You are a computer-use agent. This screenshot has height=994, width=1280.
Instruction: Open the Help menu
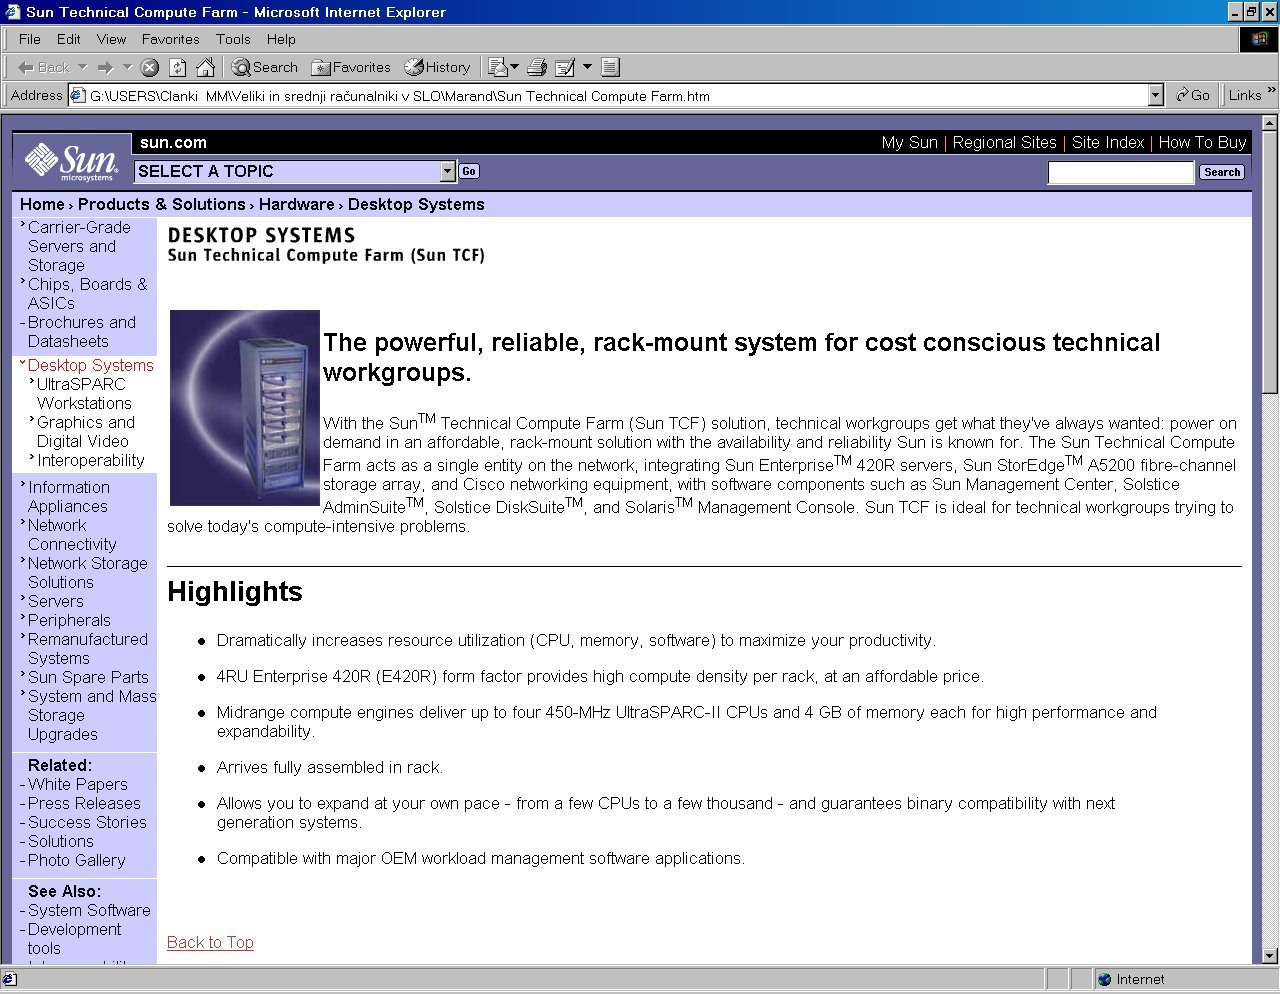281,39
